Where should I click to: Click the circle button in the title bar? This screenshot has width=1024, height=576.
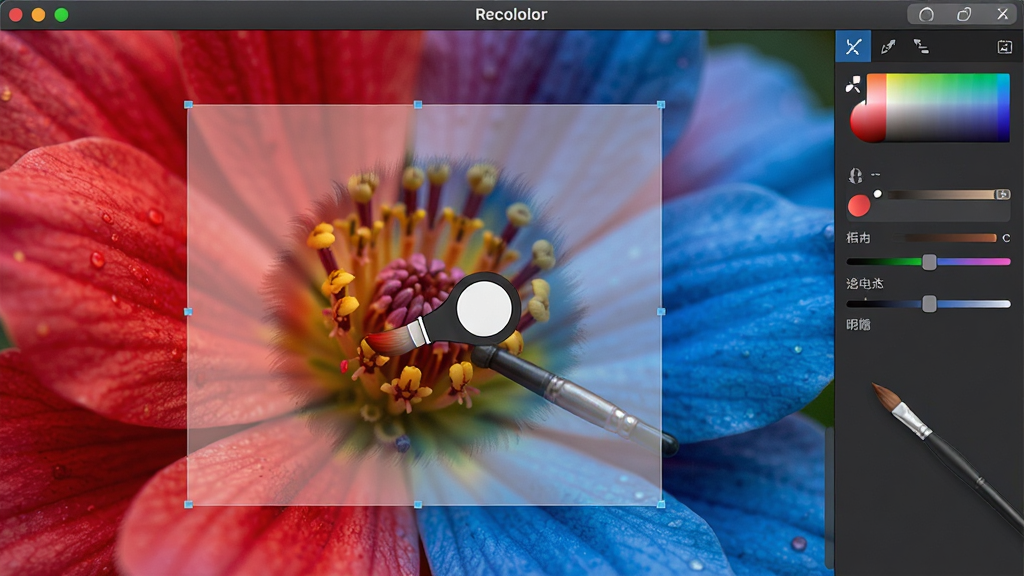926,14
